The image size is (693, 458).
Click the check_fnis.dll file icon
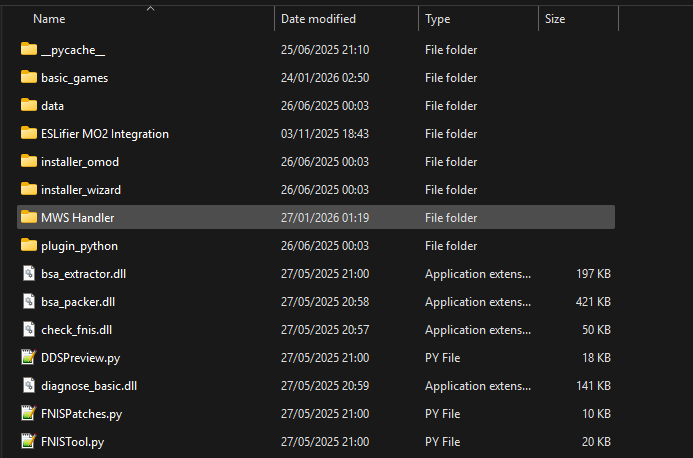click(x=28, y=330)
